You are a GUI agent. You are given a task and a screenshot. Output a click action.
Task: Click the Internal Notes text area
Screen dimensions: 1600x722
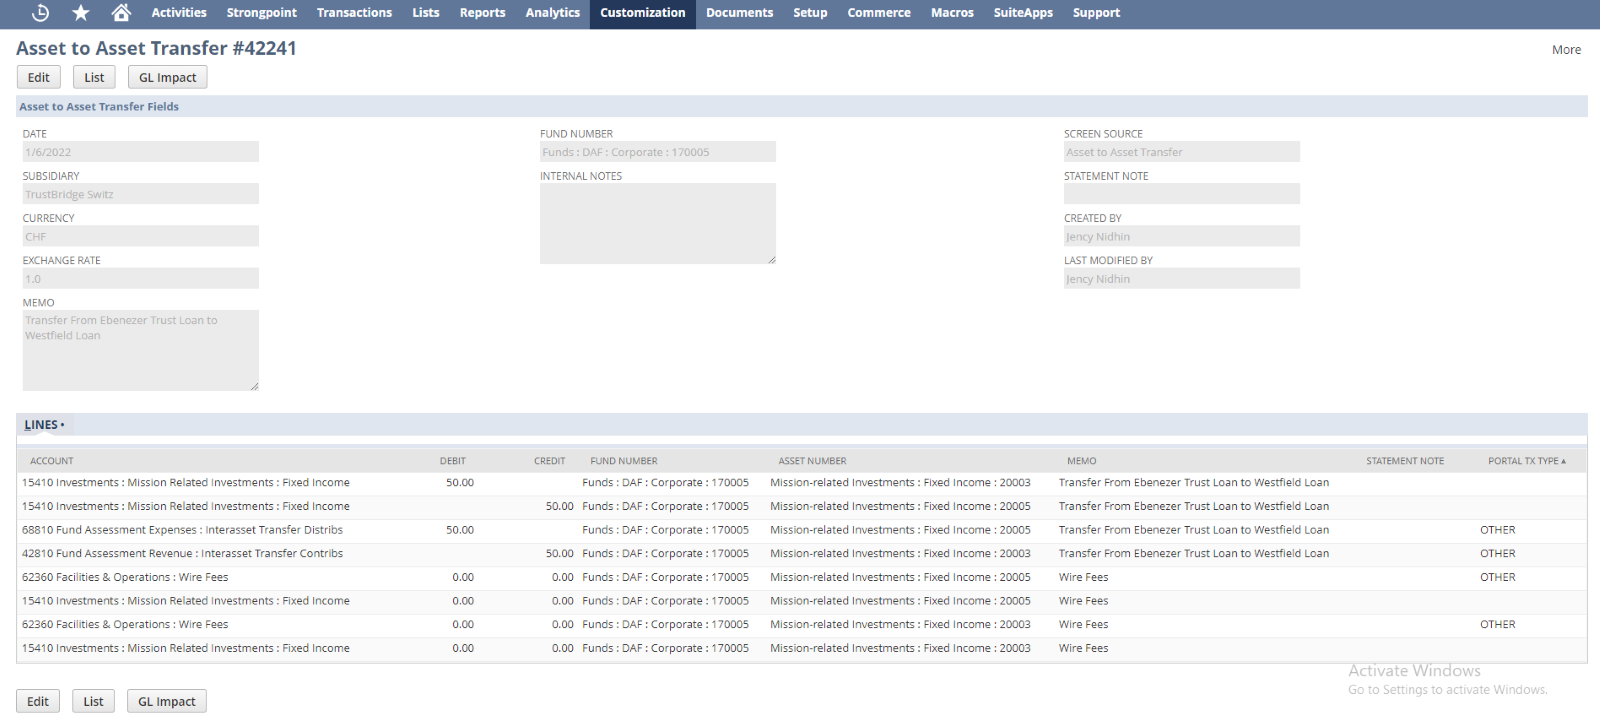pos(657,223)
